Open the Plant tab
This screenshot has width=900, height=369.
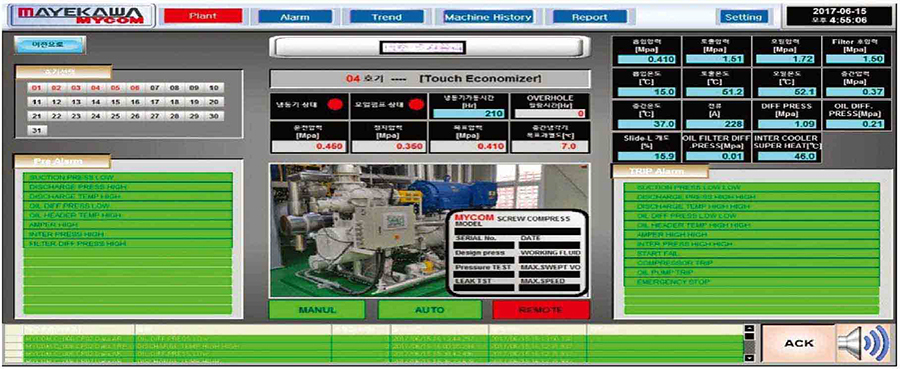click(x=200, y=17)
